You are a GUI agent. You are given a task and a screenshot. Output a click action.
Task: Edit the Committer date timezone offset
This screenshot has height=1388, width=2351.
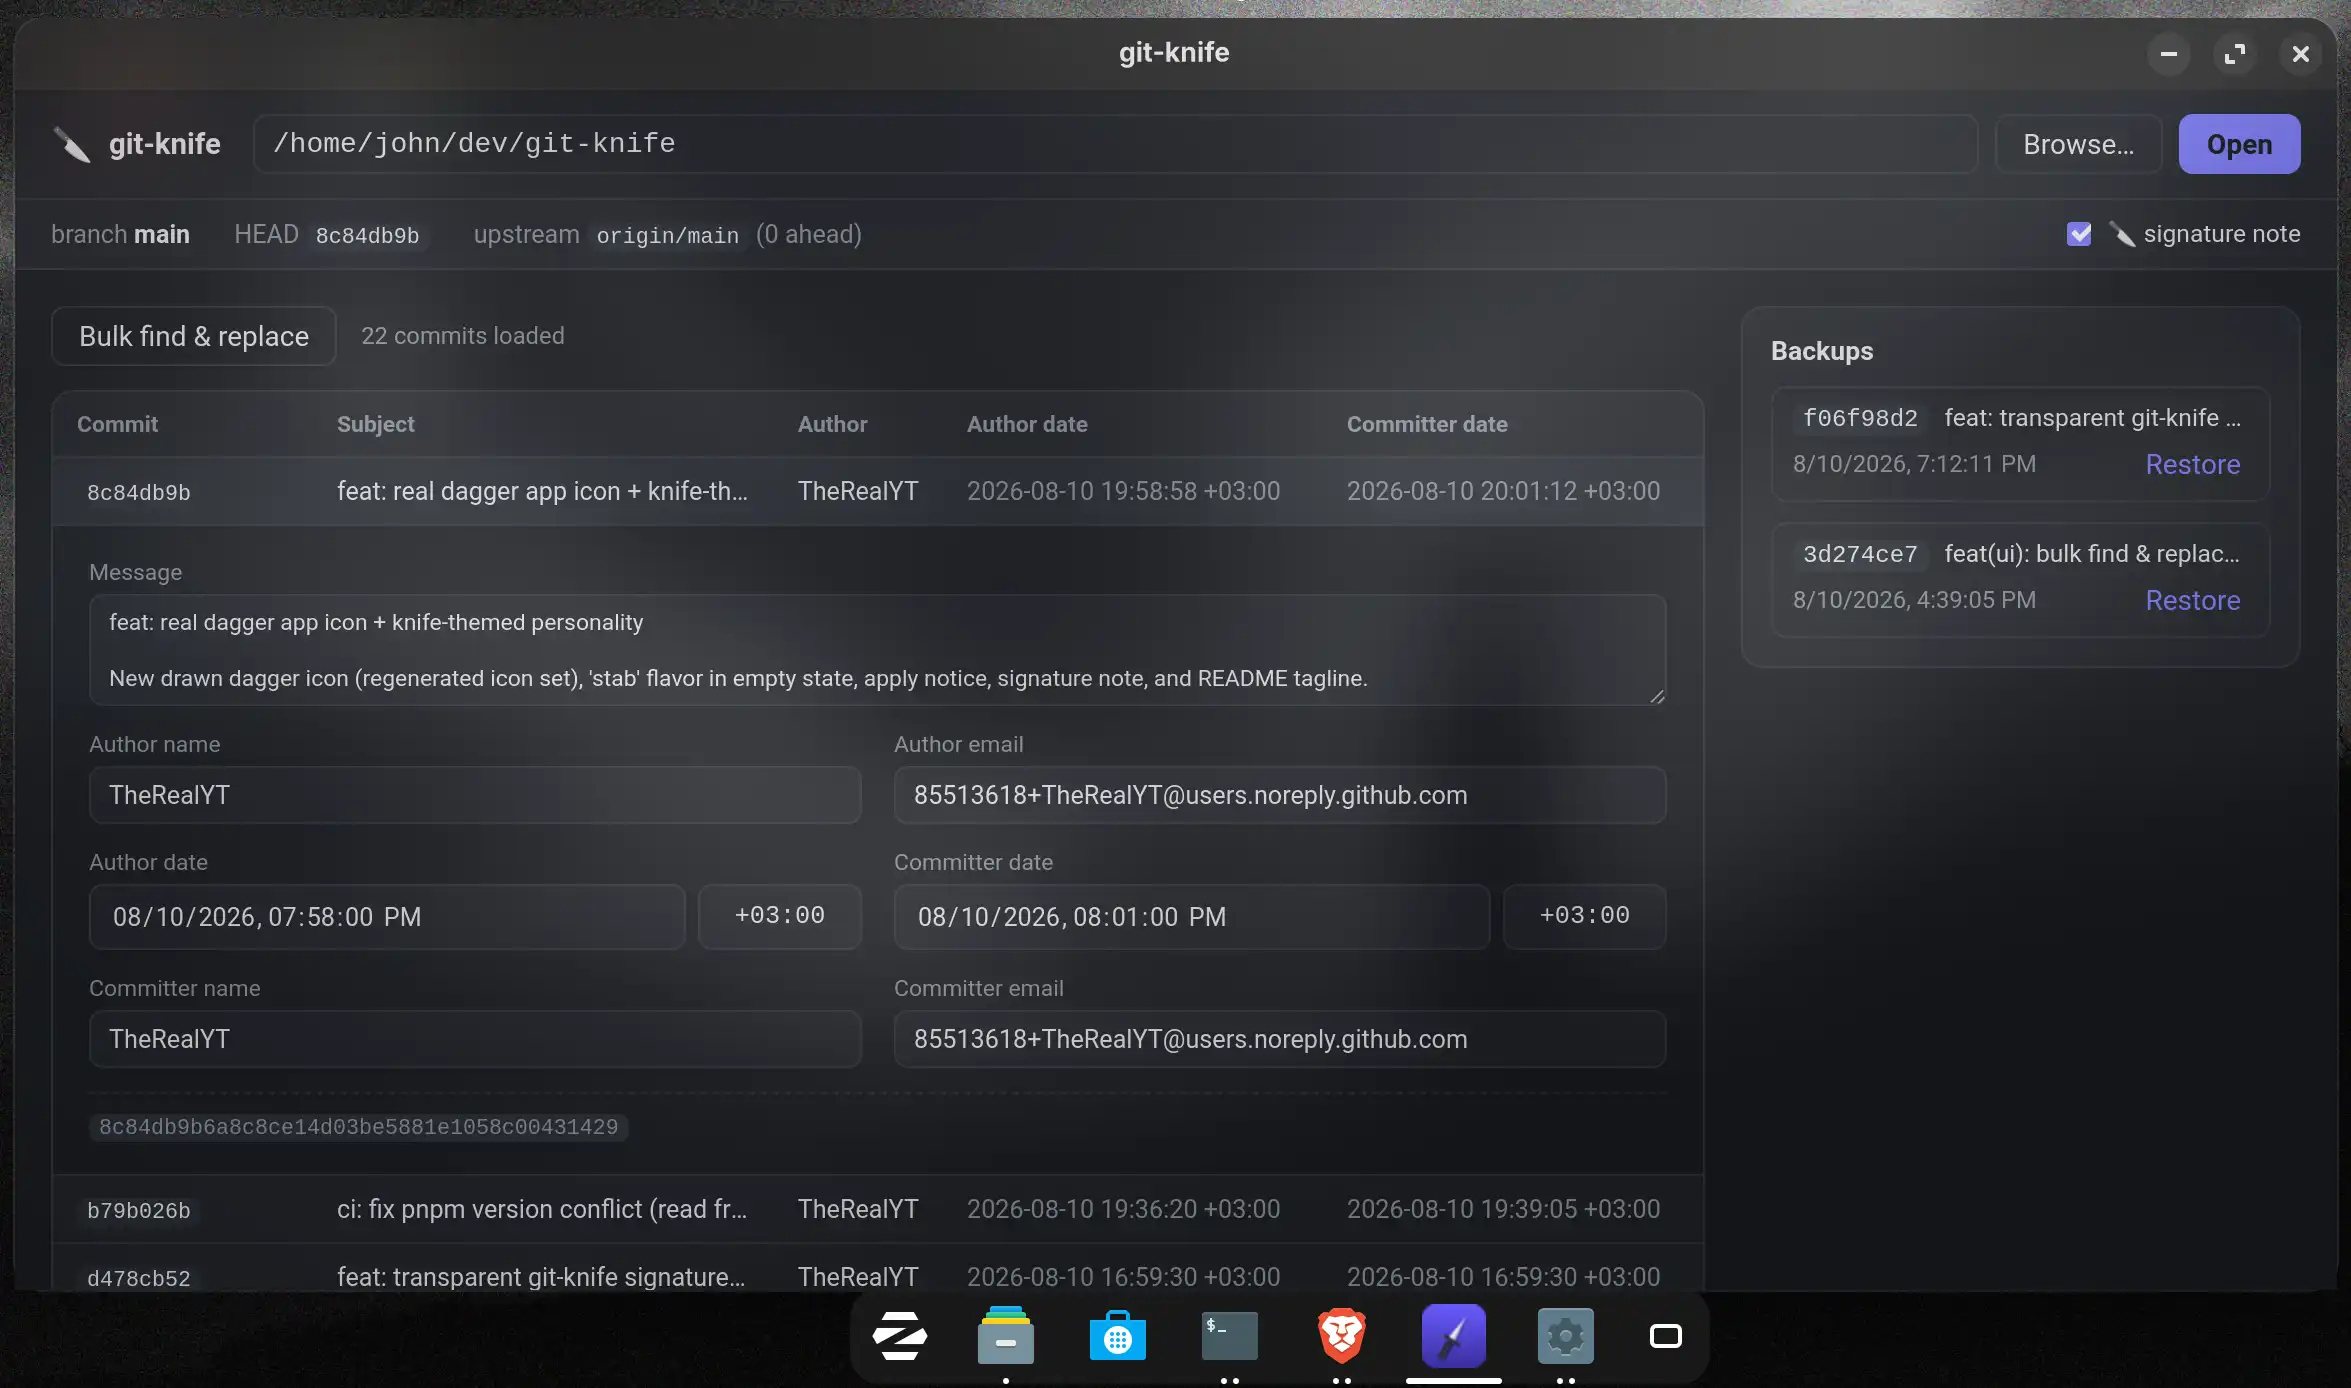pyautogui.click(x=1585, y=917)
